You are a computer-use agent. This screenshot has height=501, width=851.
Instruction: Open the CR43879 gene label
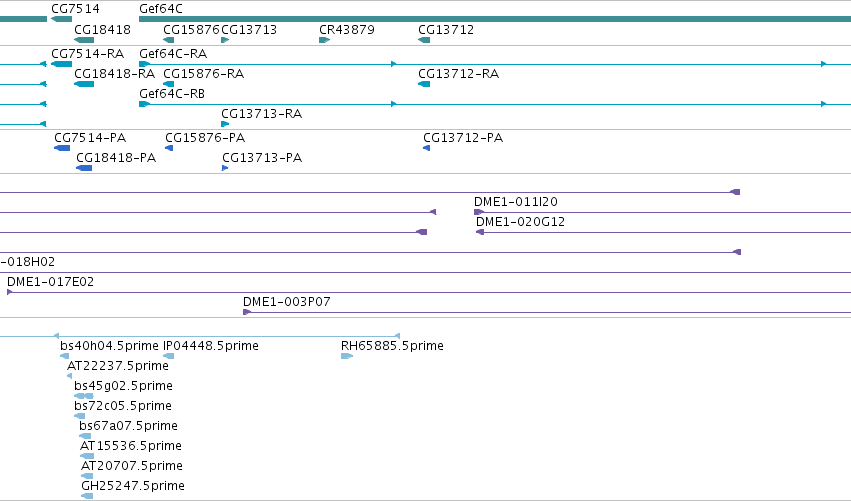tap(346, 29)
